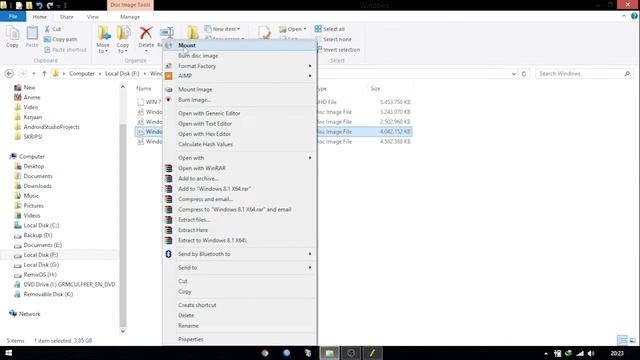The height and width of the screenshot is (360, 640).
Task: Click Invert selection in ribbon
Action: [x=341, y=49]
